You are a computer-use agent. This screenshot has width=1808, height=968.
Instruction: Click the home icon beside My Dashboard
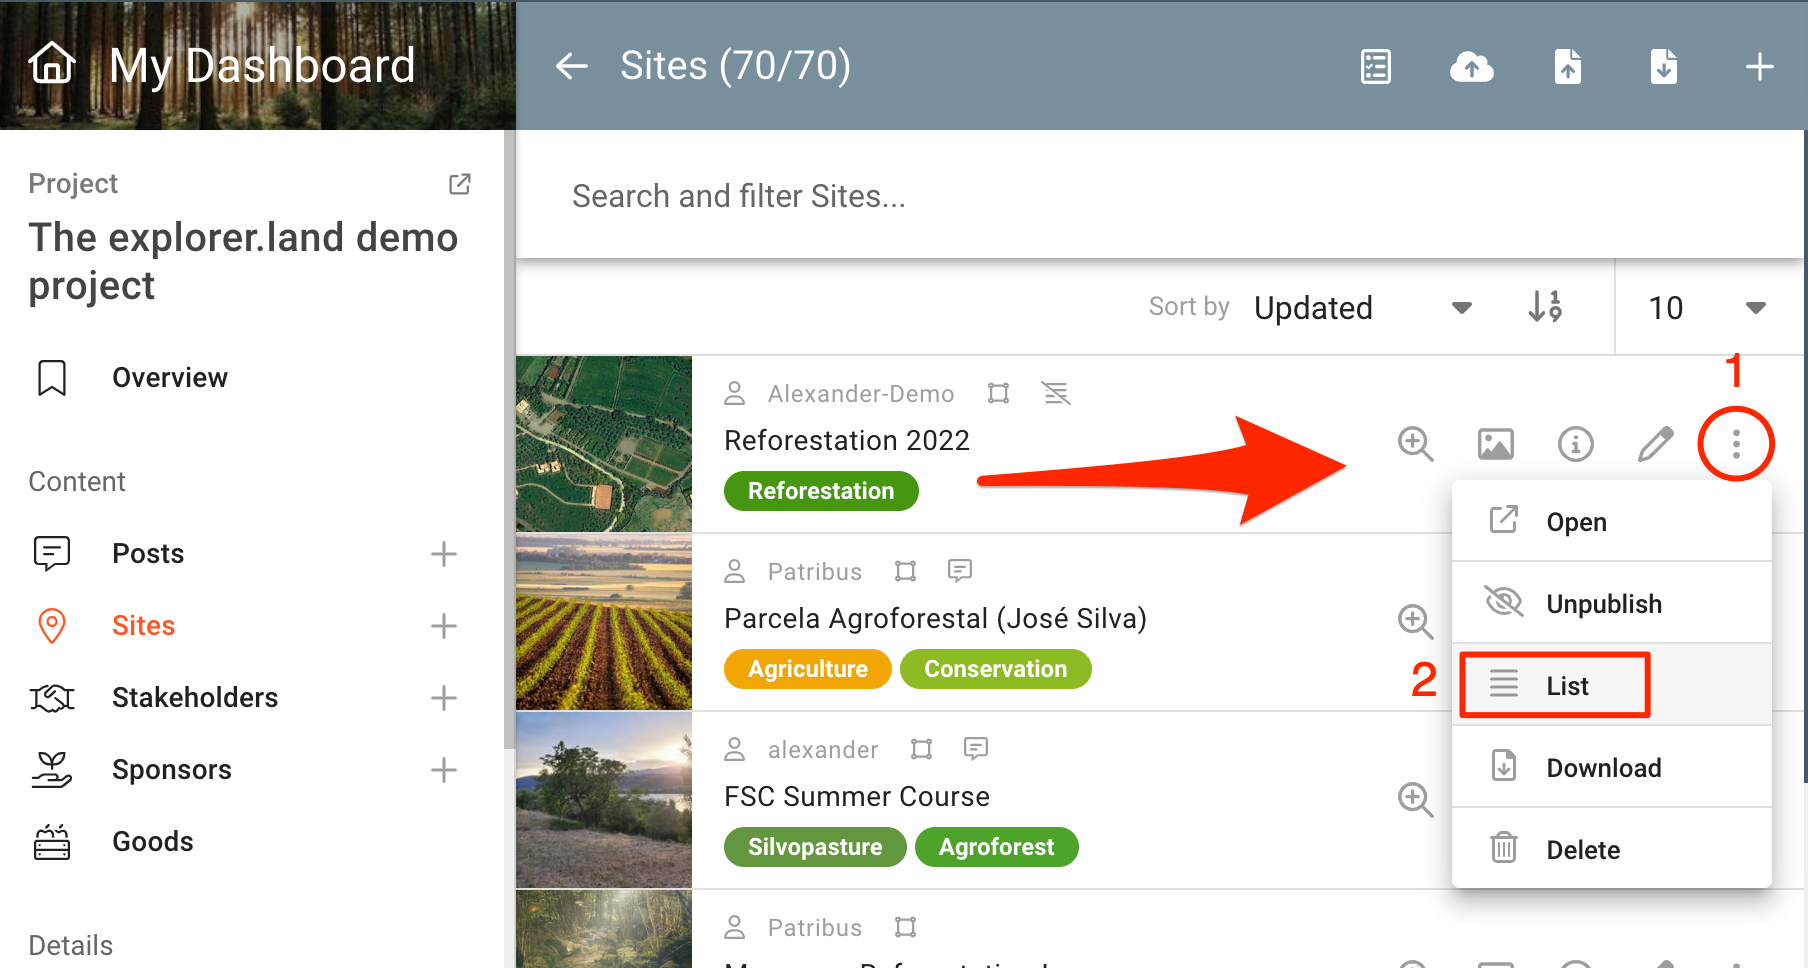coord(52,64)
